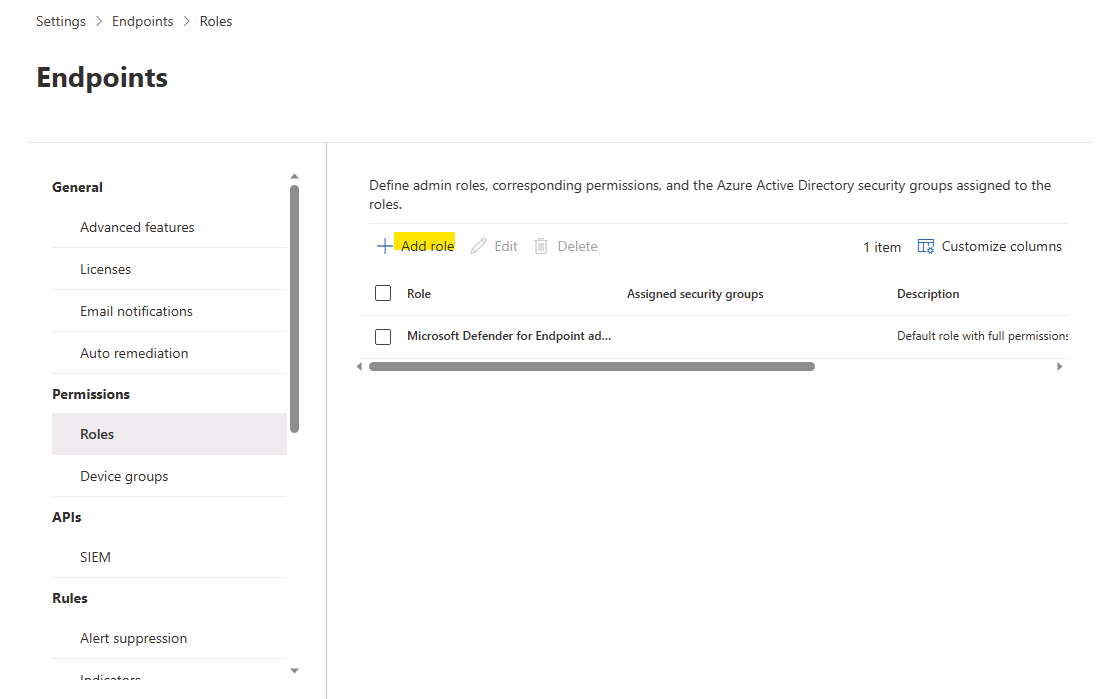The width and height of the screenshot is (1108, 699).
Task: Click the down chevron on the sidebar scrollbar
Action: pos(294,670)
